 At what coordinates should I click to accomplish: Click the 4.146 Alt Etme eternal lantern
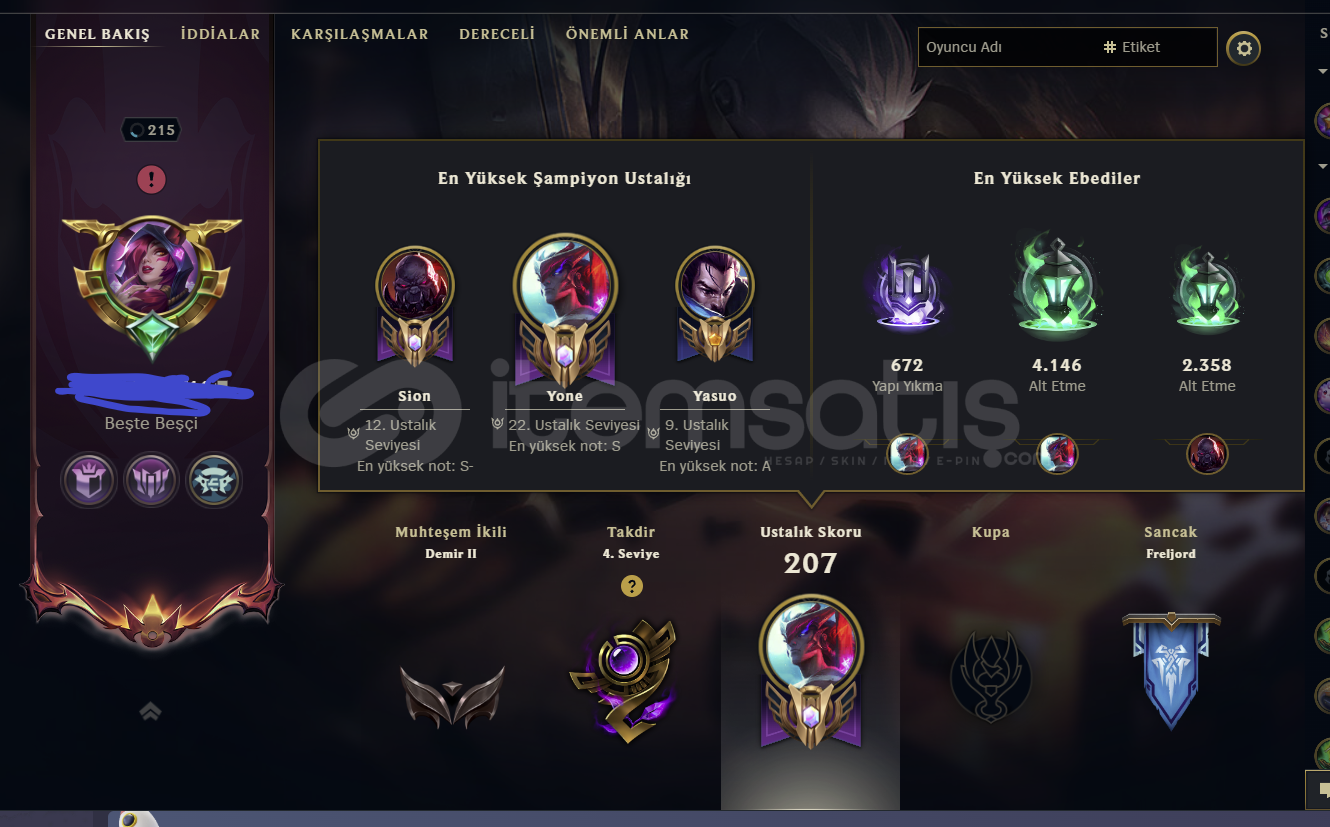click(1057, 285)
